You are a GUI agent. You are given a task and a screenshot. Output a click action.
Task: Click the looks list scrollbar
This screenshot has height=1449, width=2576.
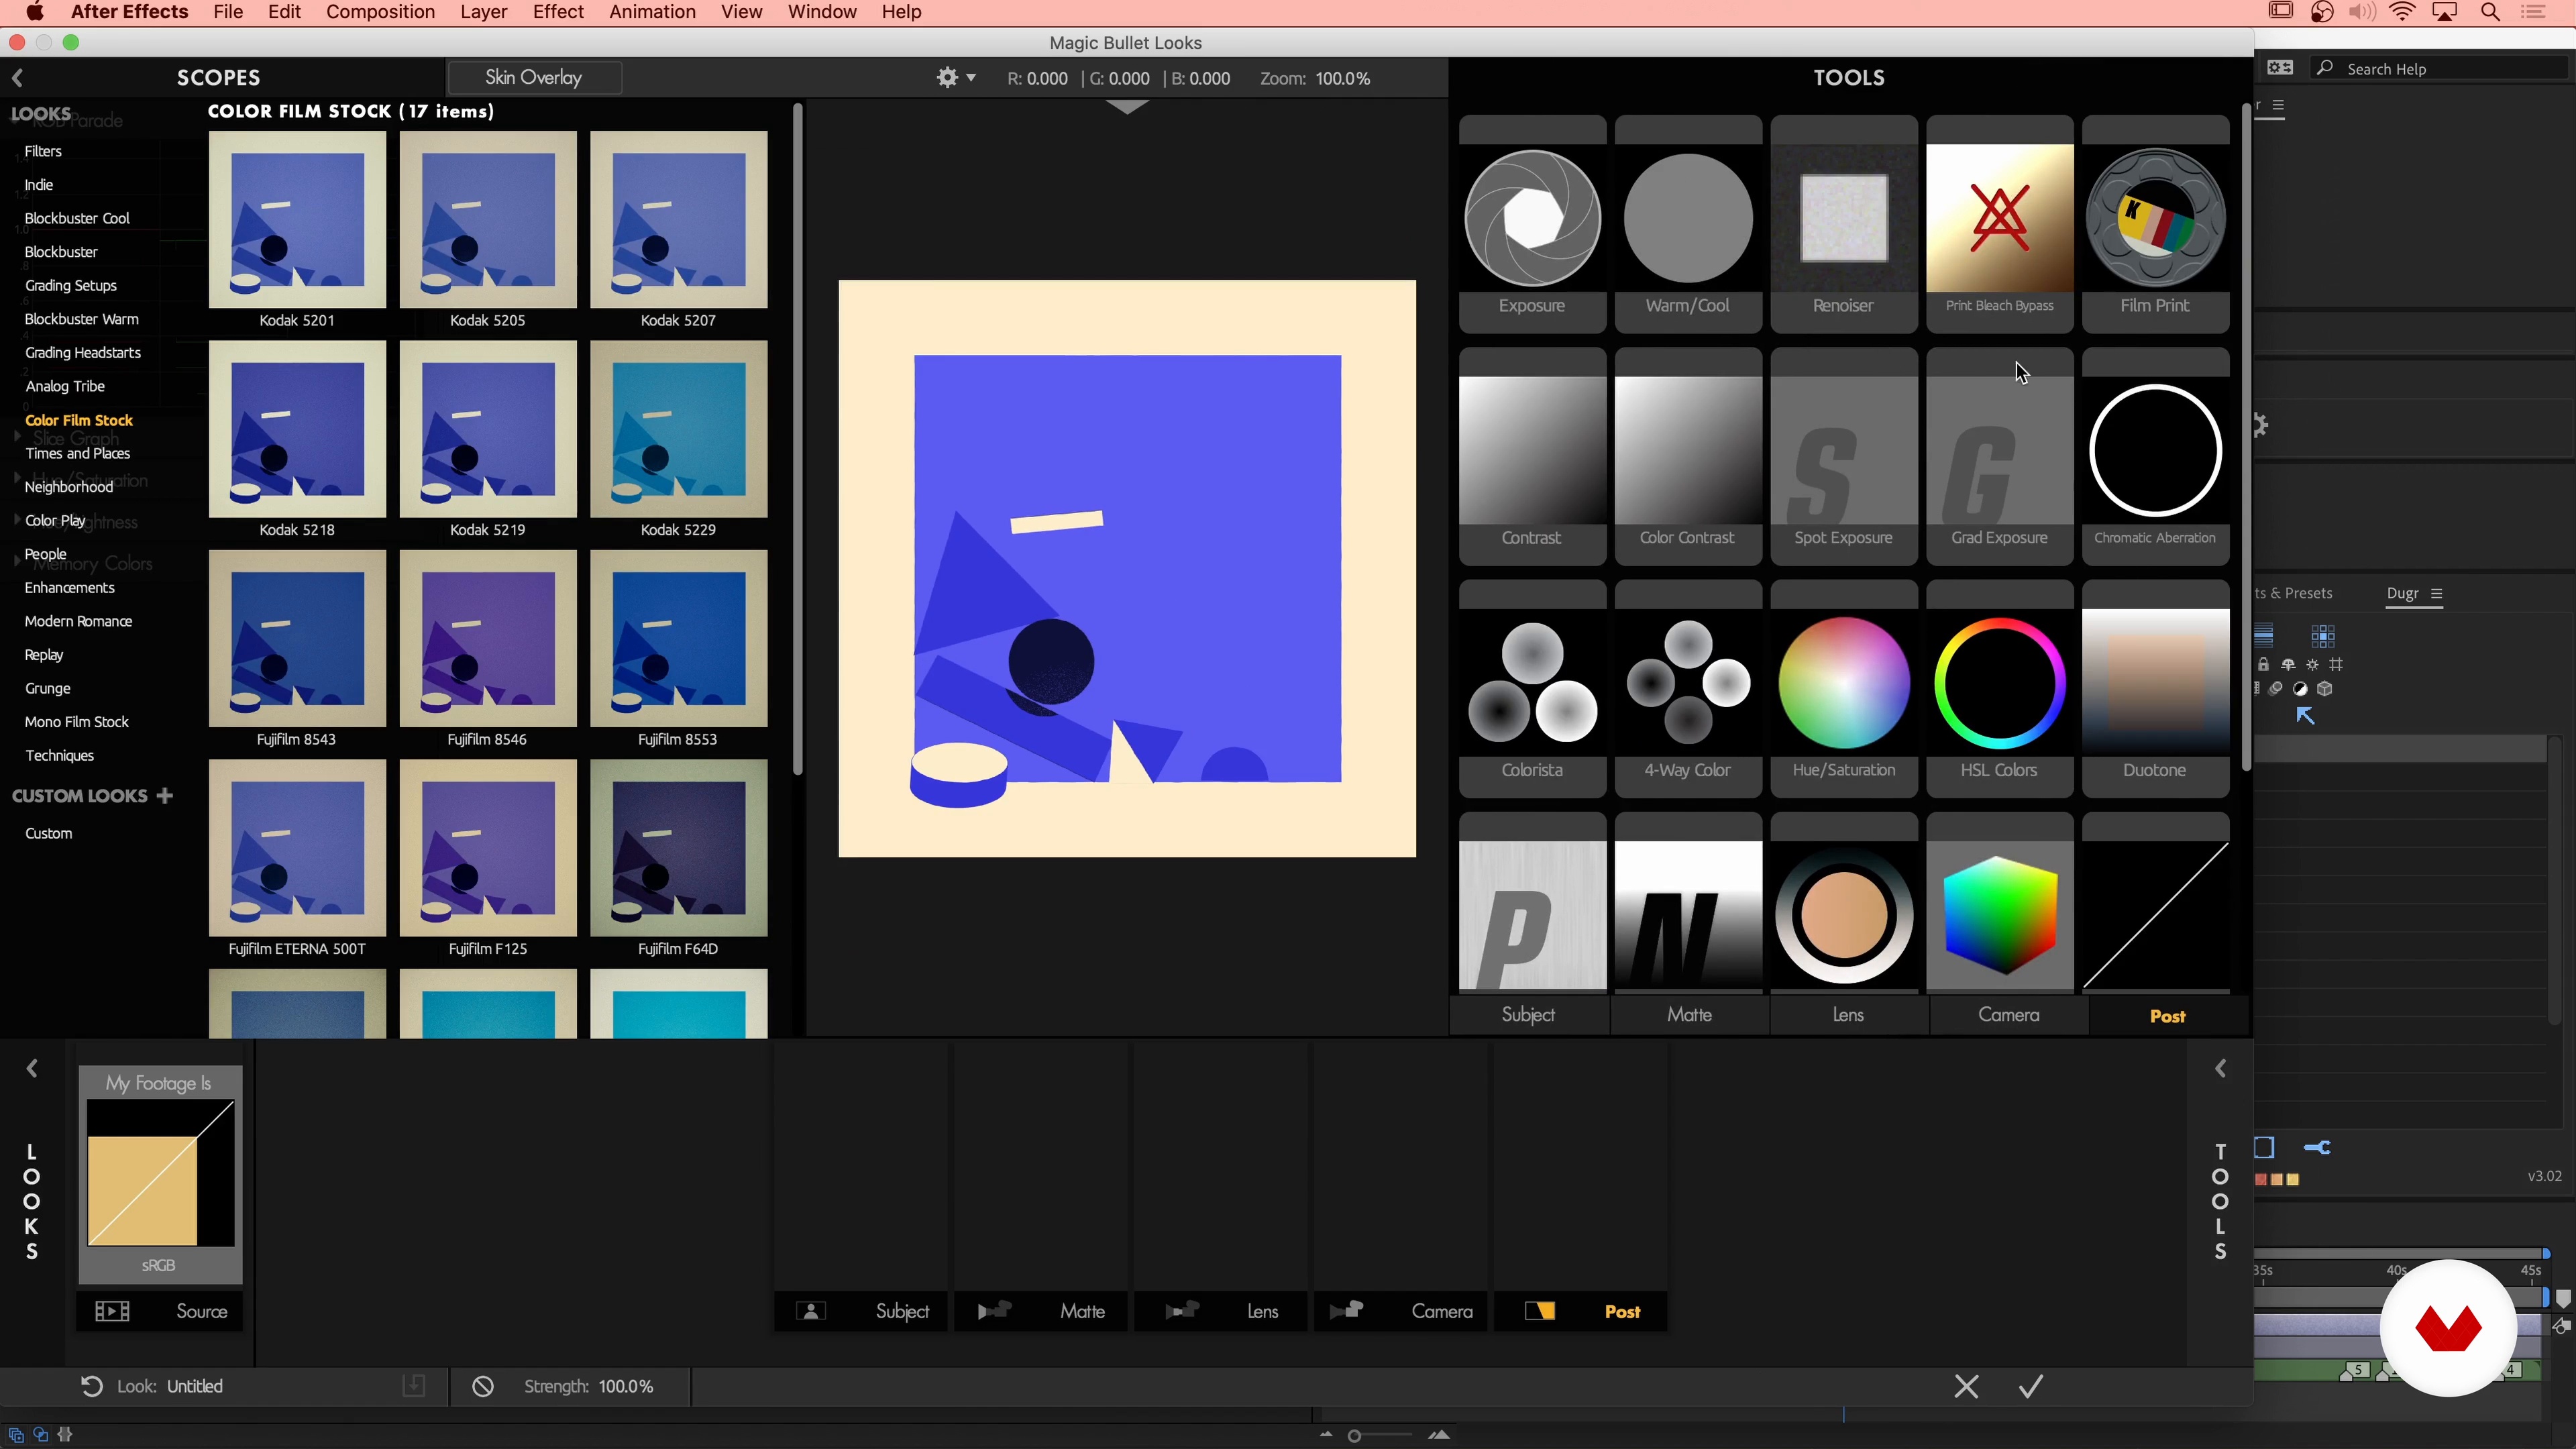click(797, 440)
